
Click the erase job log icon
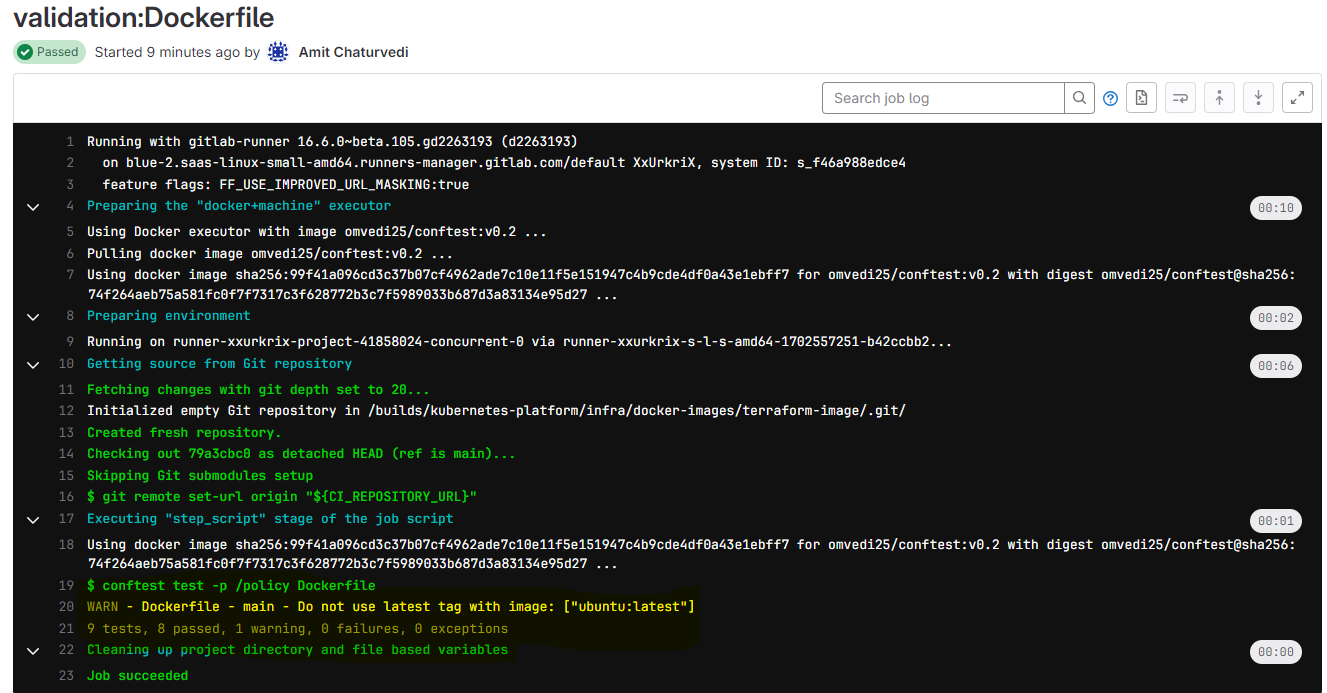point(1180,98)
